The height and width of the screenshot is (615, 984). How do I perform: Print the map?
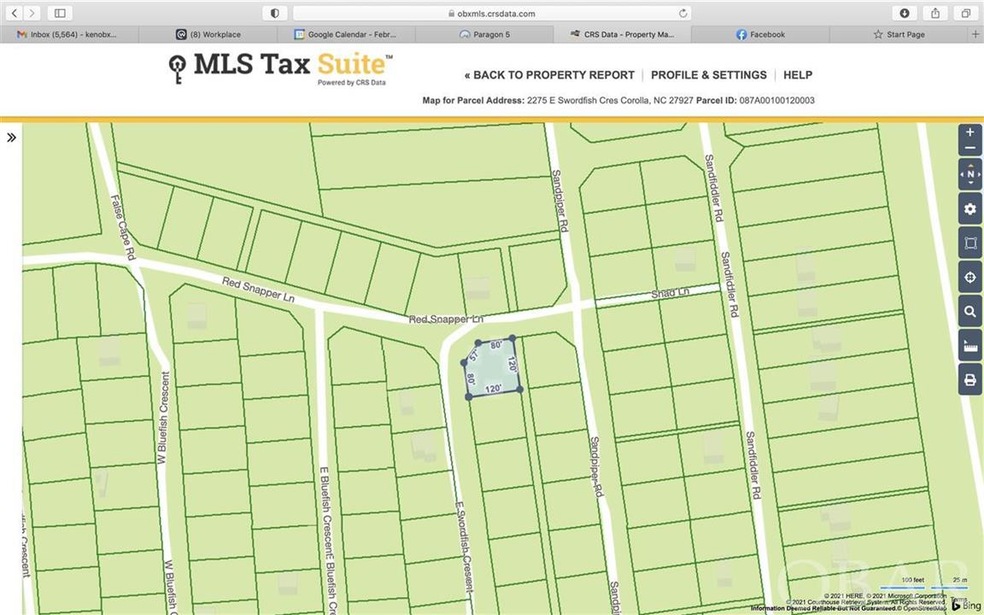(969, 380)
